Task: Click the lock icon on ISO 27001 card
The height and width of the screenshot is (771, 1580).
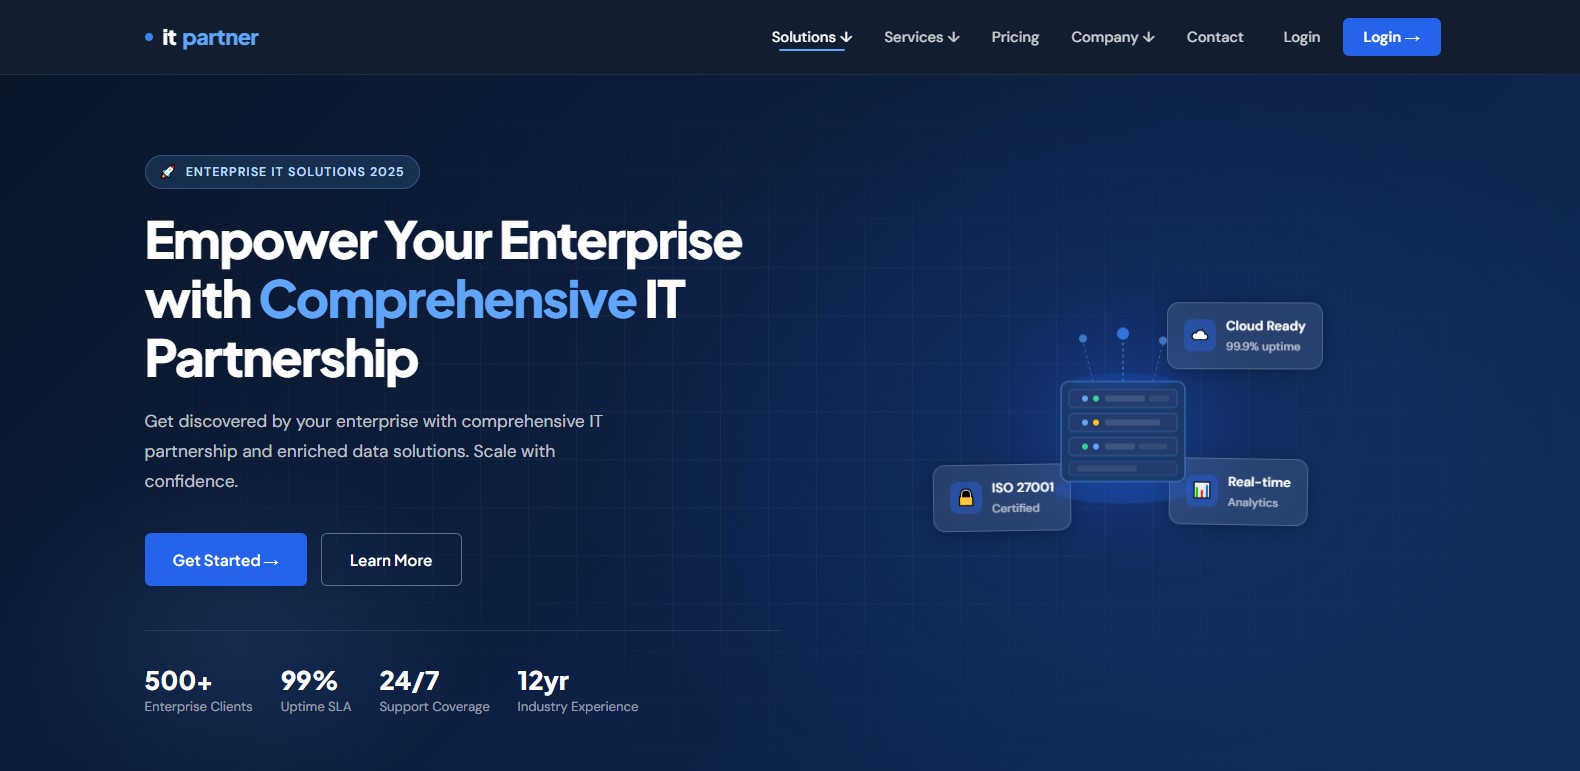Action: (966, 497)
